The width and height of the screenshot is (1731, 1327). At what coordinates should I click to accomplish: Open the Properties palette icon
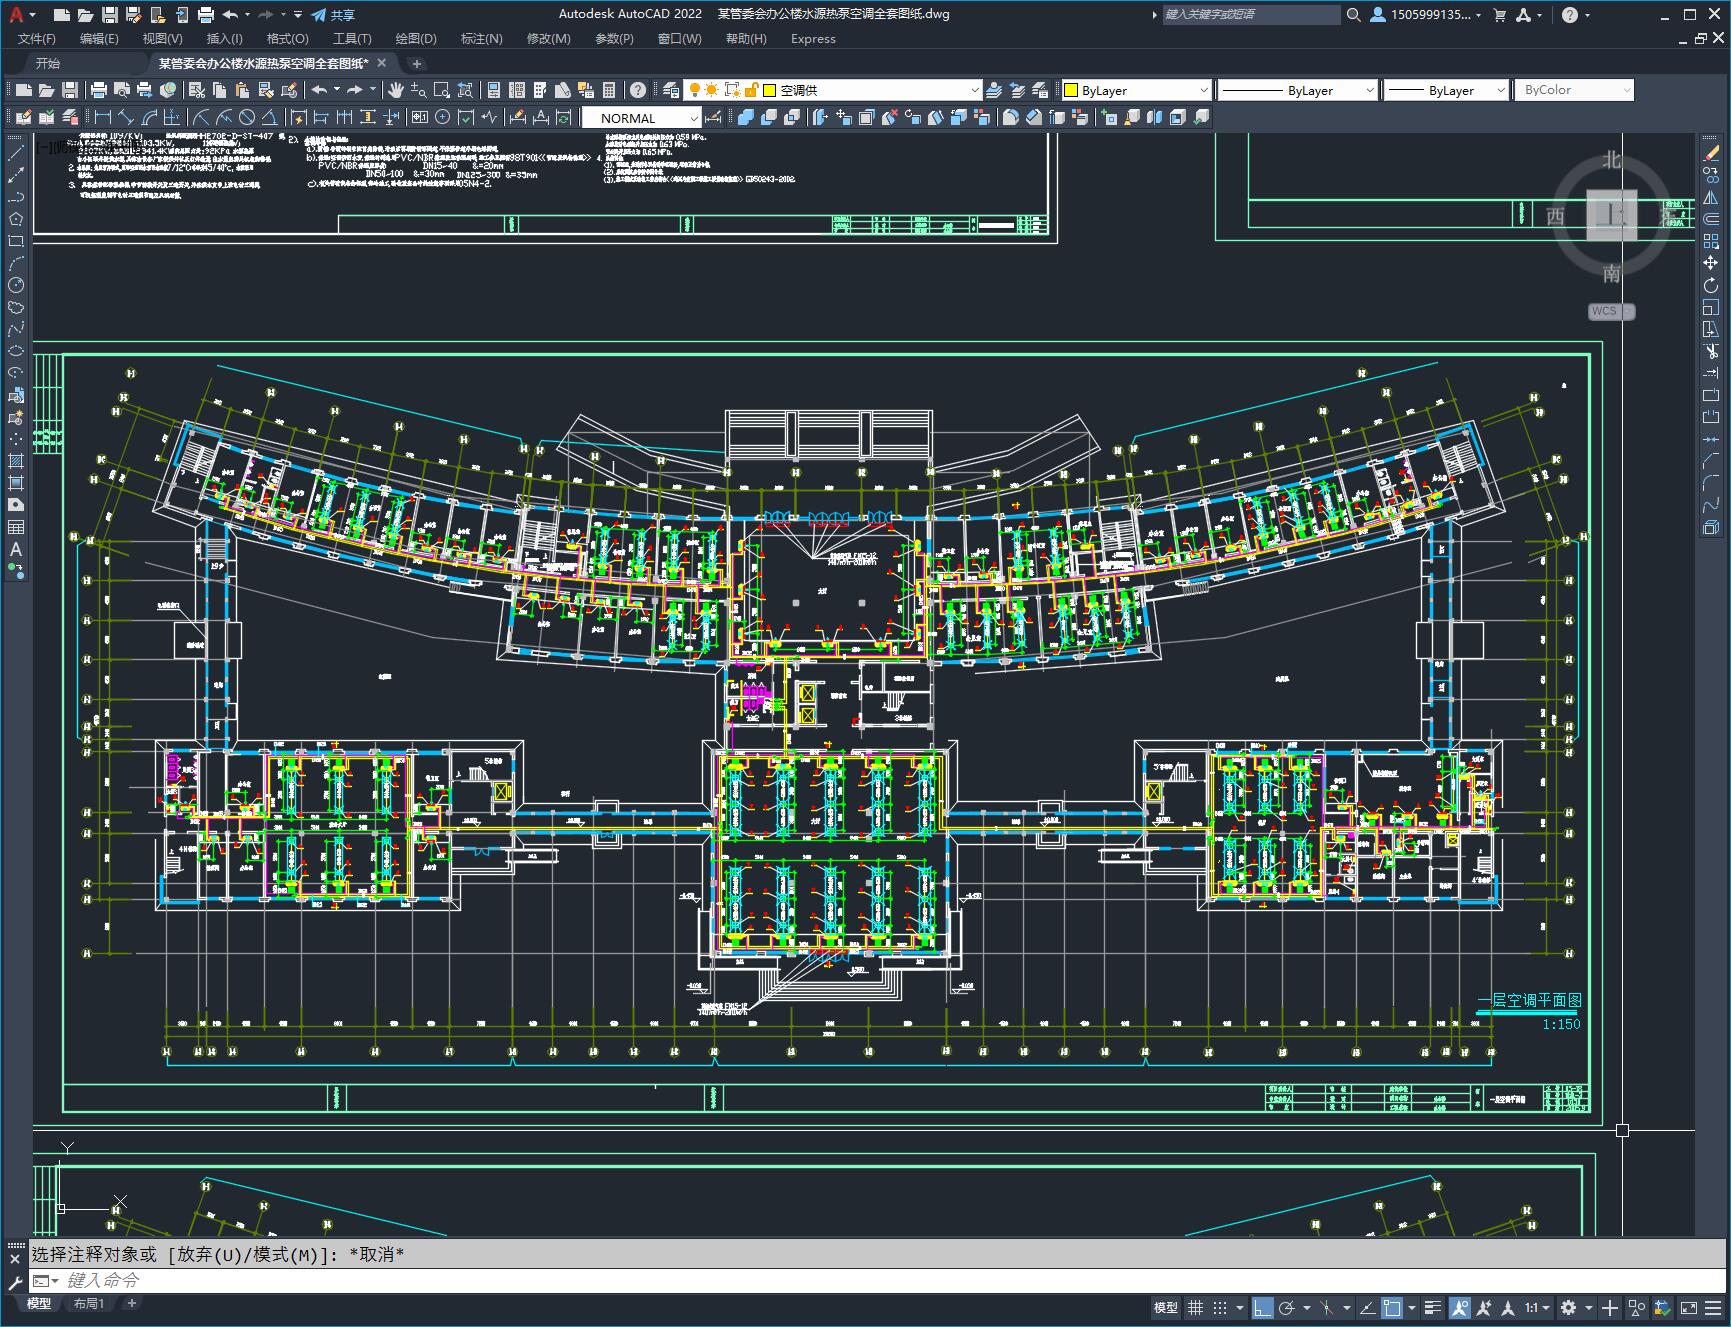[x=493, y=90]
